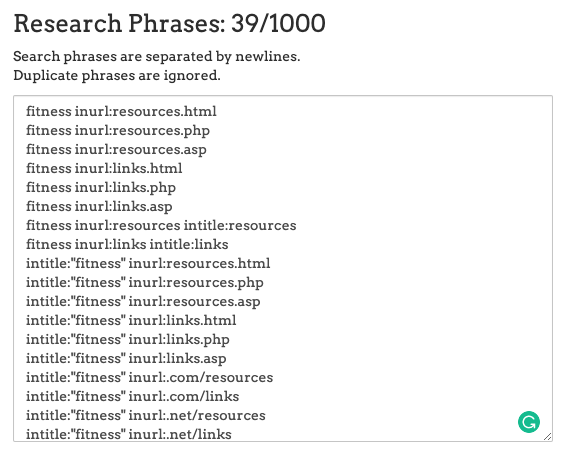
Task: Click 'intitle:"fitness" inurl:.net/resources' phrase
Action: (146, 415)
